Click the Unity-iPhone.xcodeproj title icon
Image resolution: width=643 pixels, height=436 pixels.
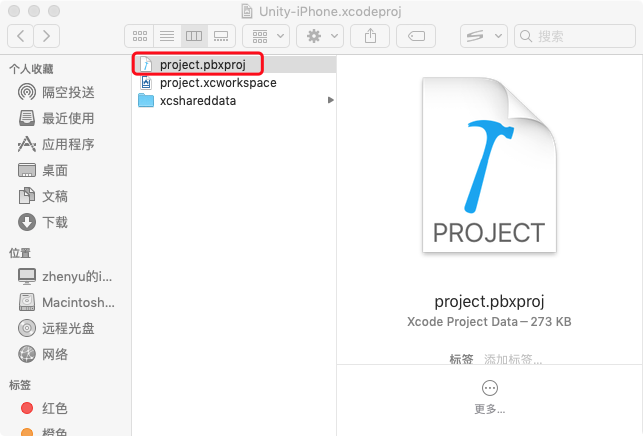tap(247, 11)
